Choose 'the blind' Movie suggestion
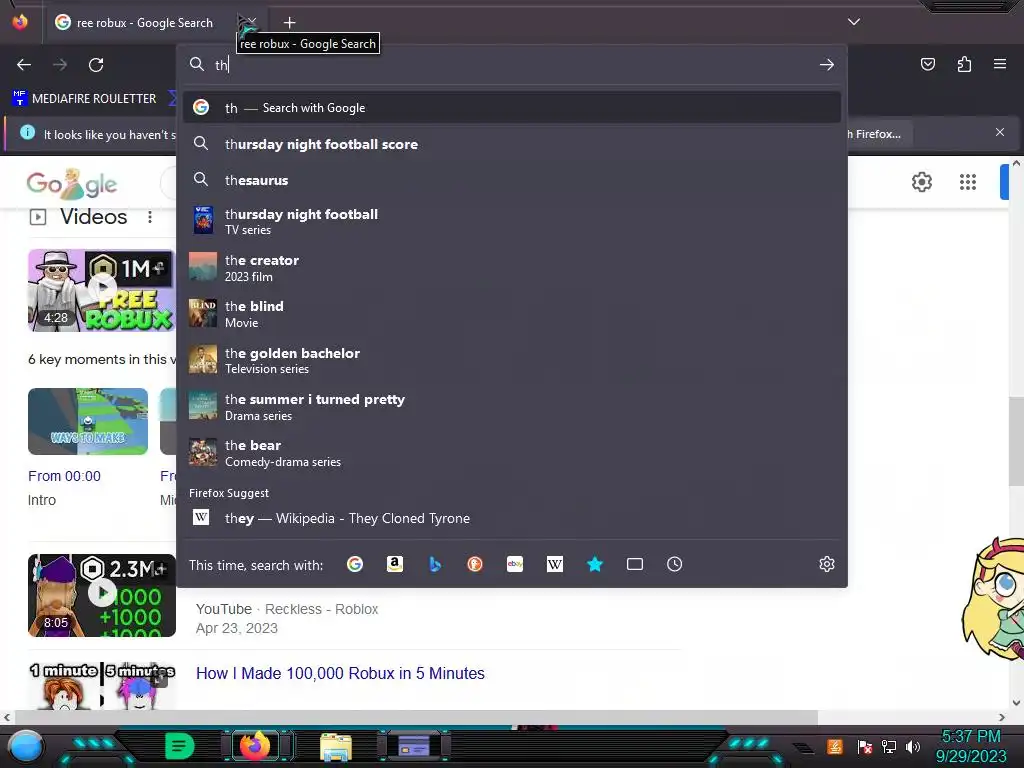The width and height of the screenshot is (1024, 768). pyautogui.click(x=511, y=313)
